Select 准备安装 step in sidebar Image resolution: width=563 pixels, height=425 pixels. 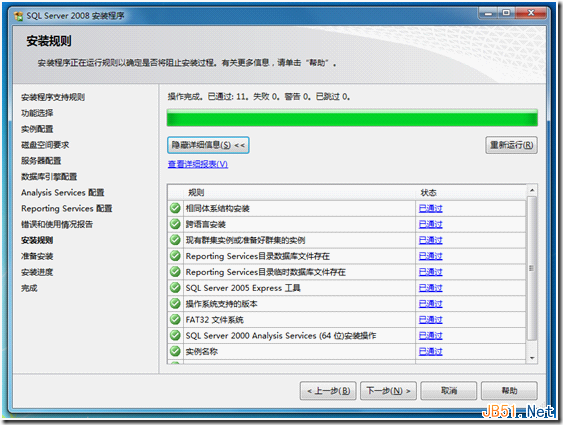[37, 256]
